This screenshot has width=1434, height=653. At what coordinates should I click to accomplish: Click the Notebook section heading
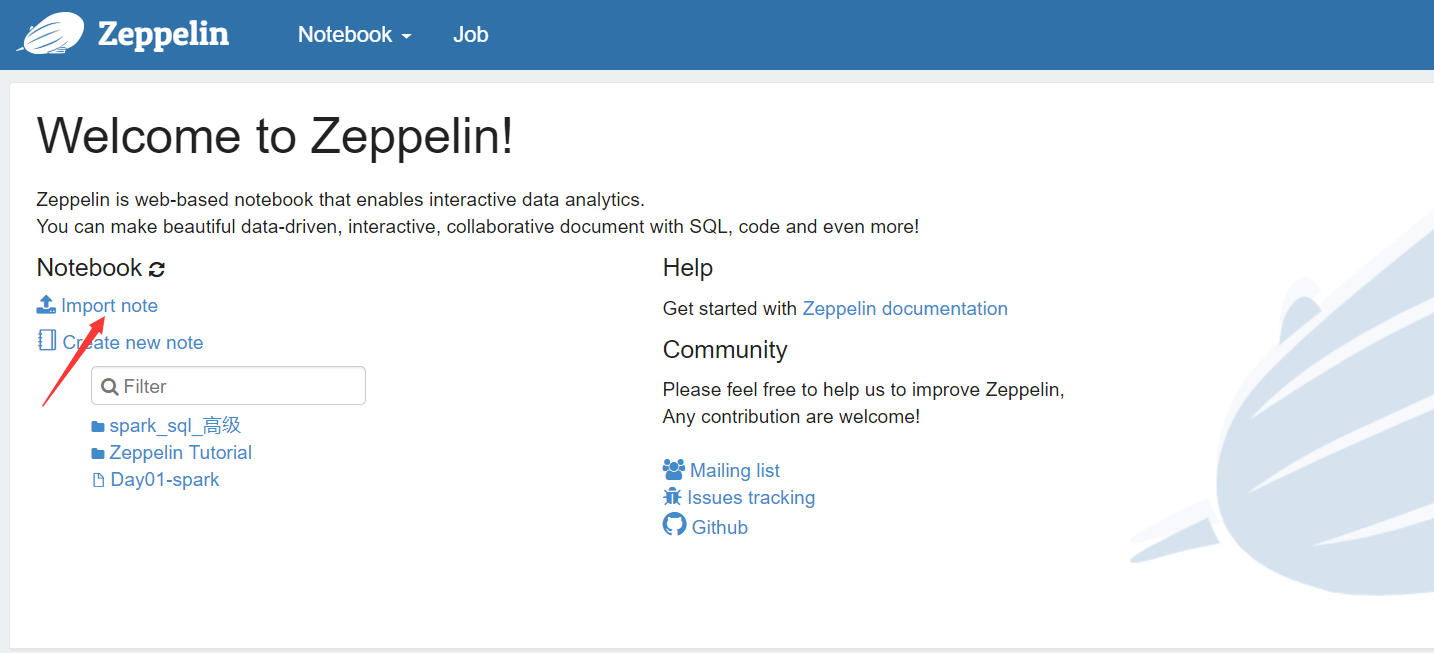[x=89, y=268]
